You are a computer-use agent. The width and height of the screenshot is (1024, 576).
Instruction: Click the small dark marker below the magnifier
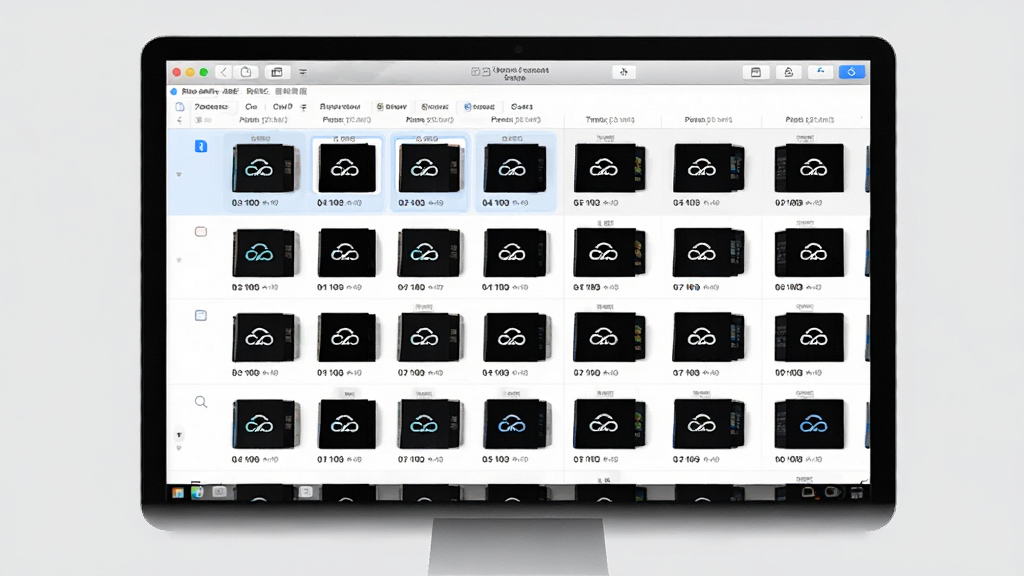pos(178,435)
